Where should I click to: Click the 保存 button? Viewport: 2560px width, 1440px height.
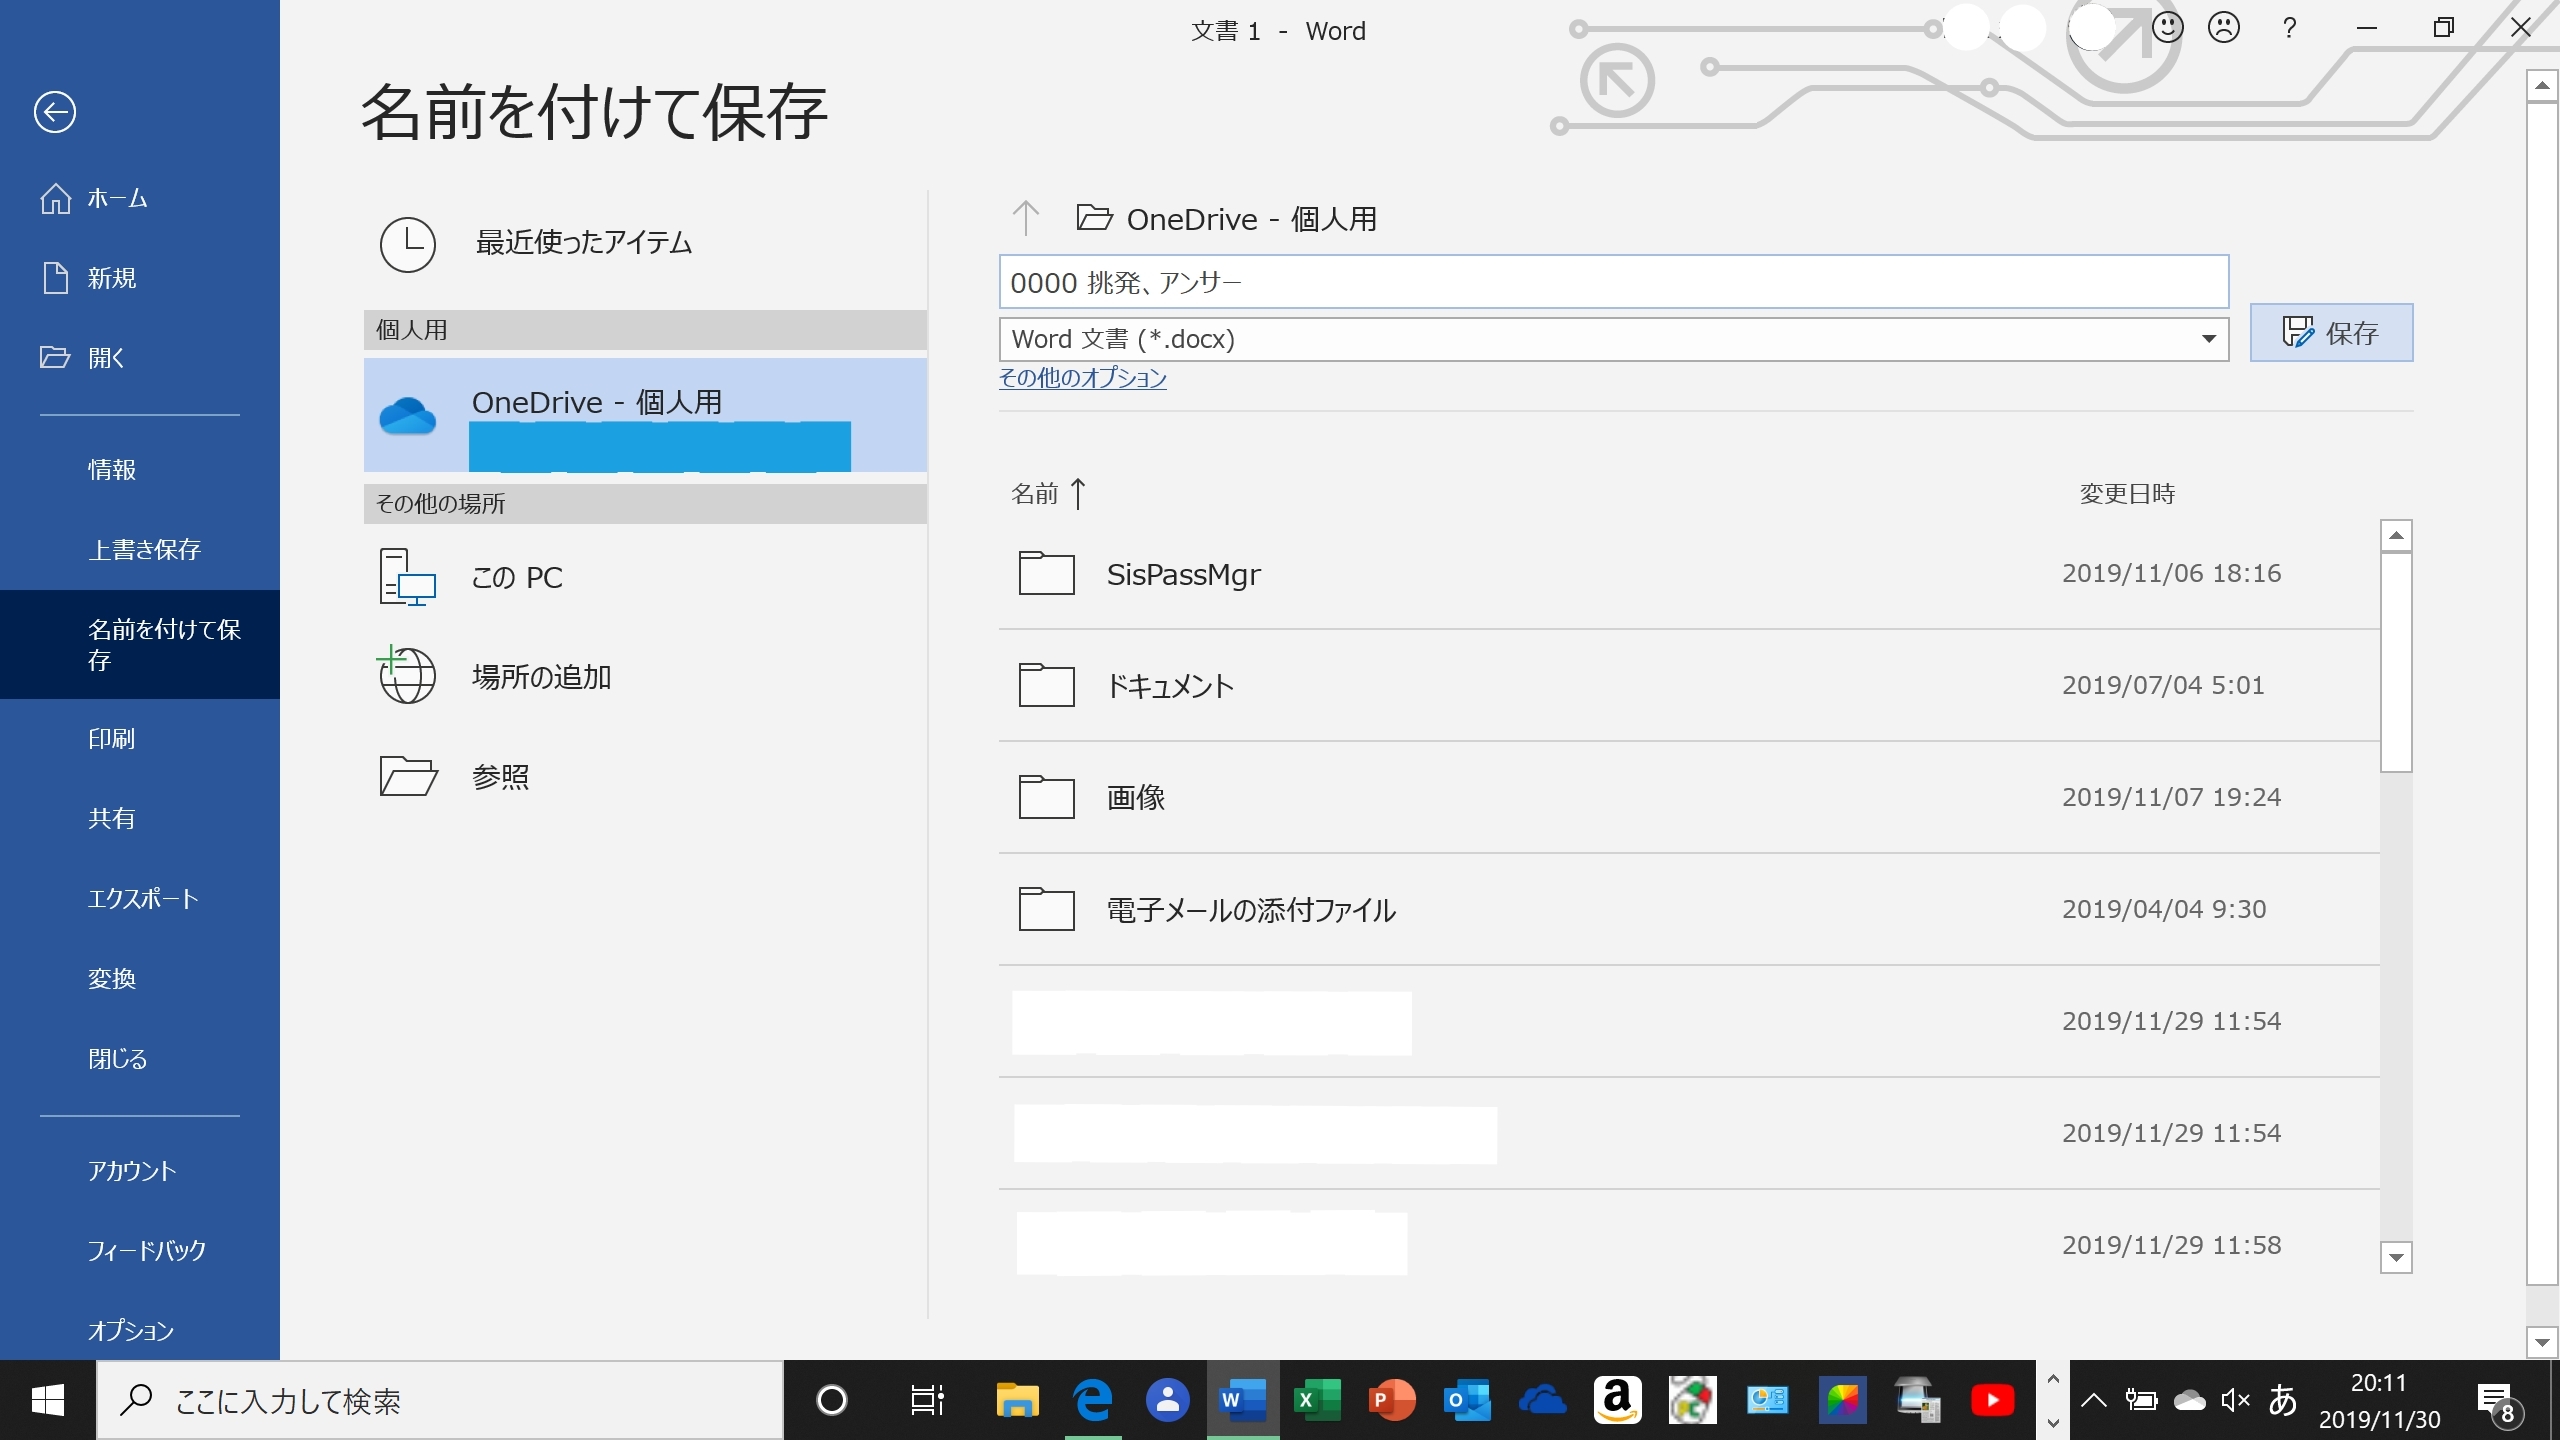click(2331, 332)
